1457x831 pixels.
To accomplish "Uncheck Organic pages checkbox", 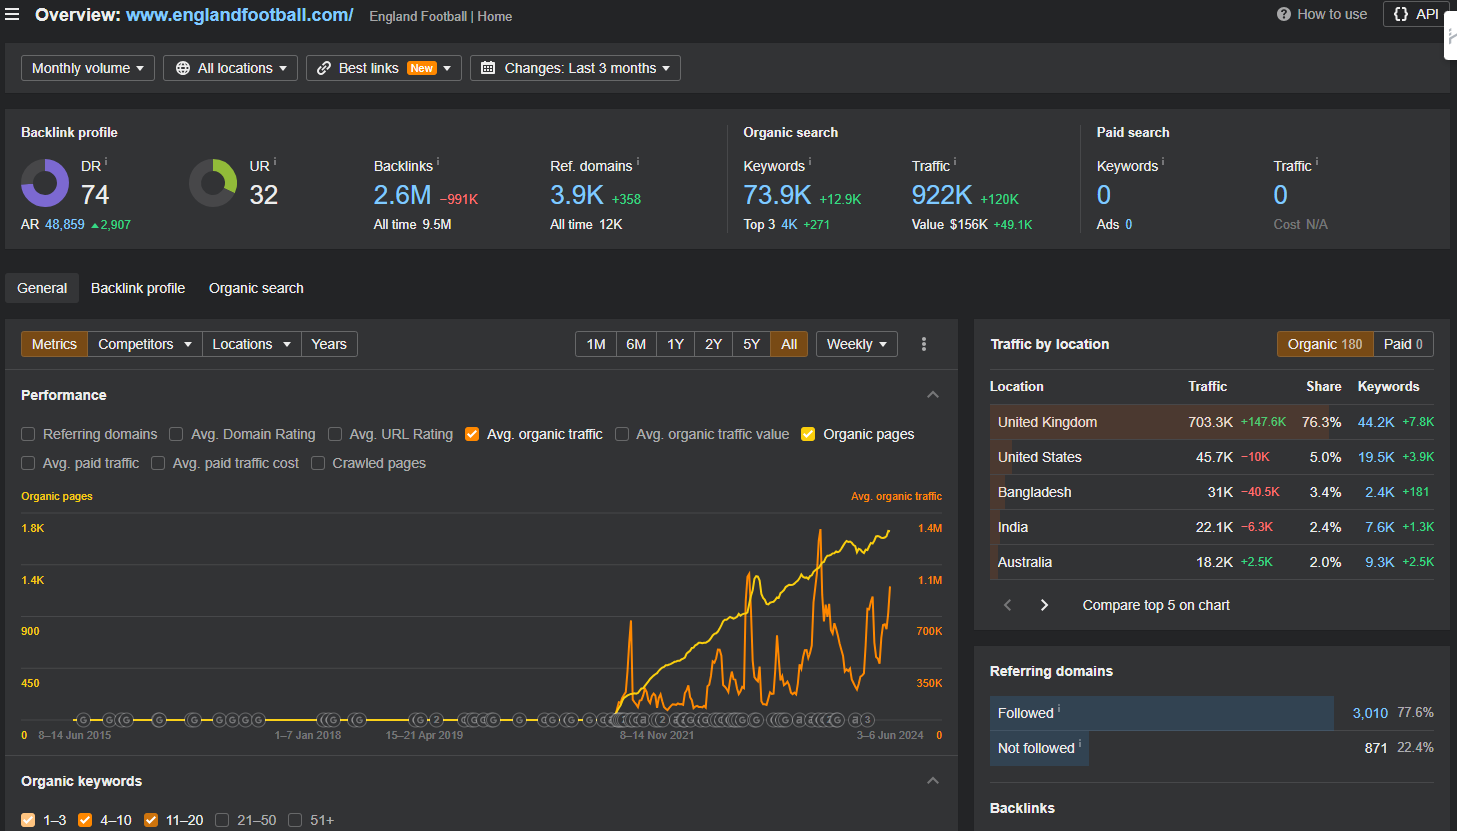I will (x=808, y=434).
